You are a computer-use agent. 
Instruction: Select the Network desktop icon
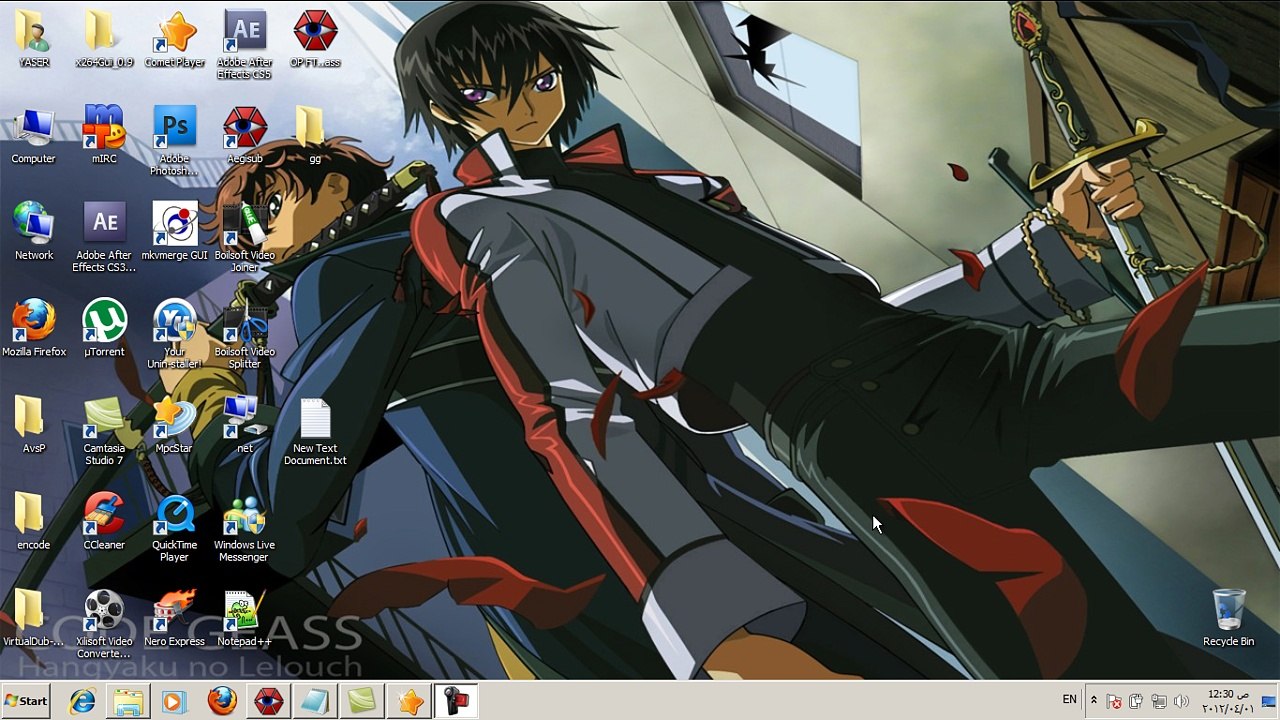point(34,231)
